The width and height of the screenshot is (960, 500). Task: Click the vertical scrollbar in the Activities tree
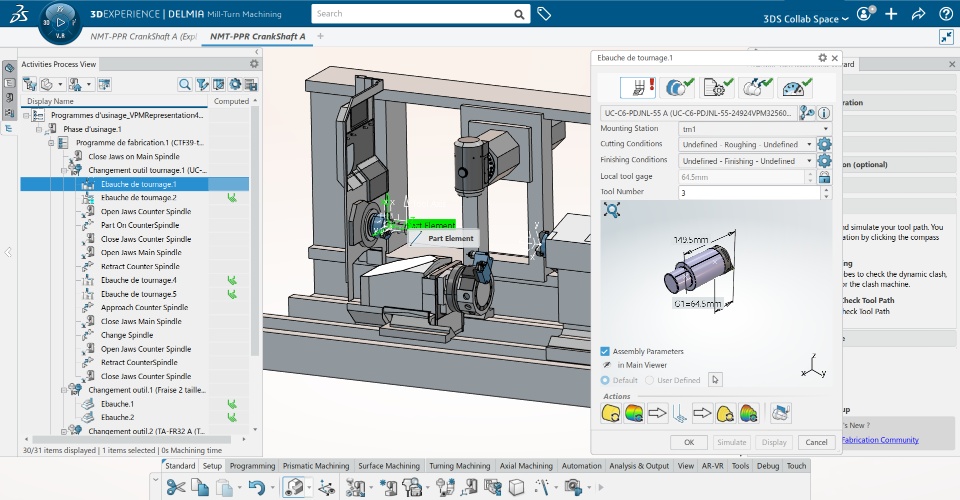(x=255, y=229)
